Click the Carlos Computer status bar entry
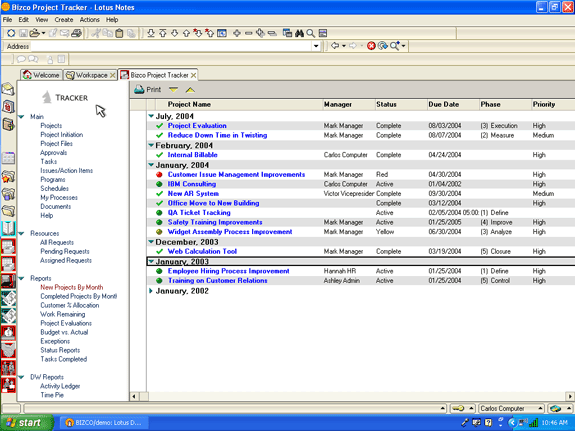Viewport: 575px width, 431px height. 512,408
